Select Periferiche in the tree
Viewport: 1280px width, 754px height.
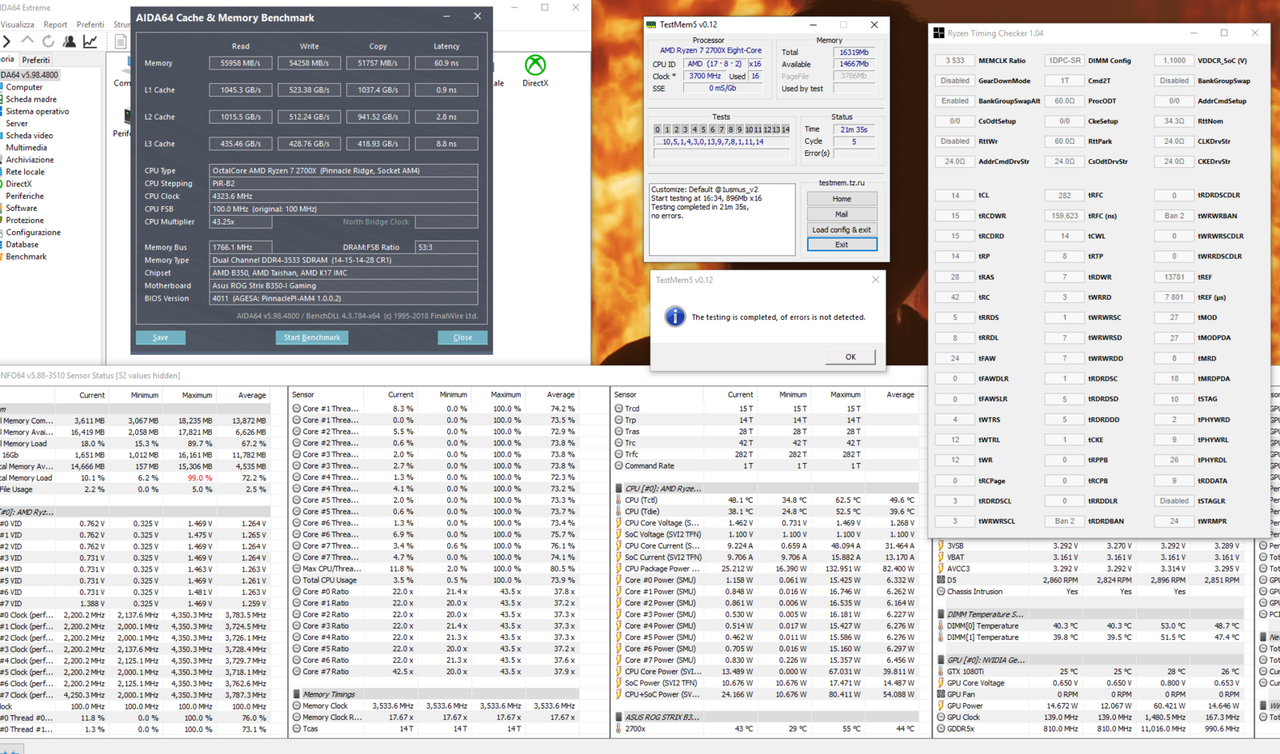click(25, 196)
